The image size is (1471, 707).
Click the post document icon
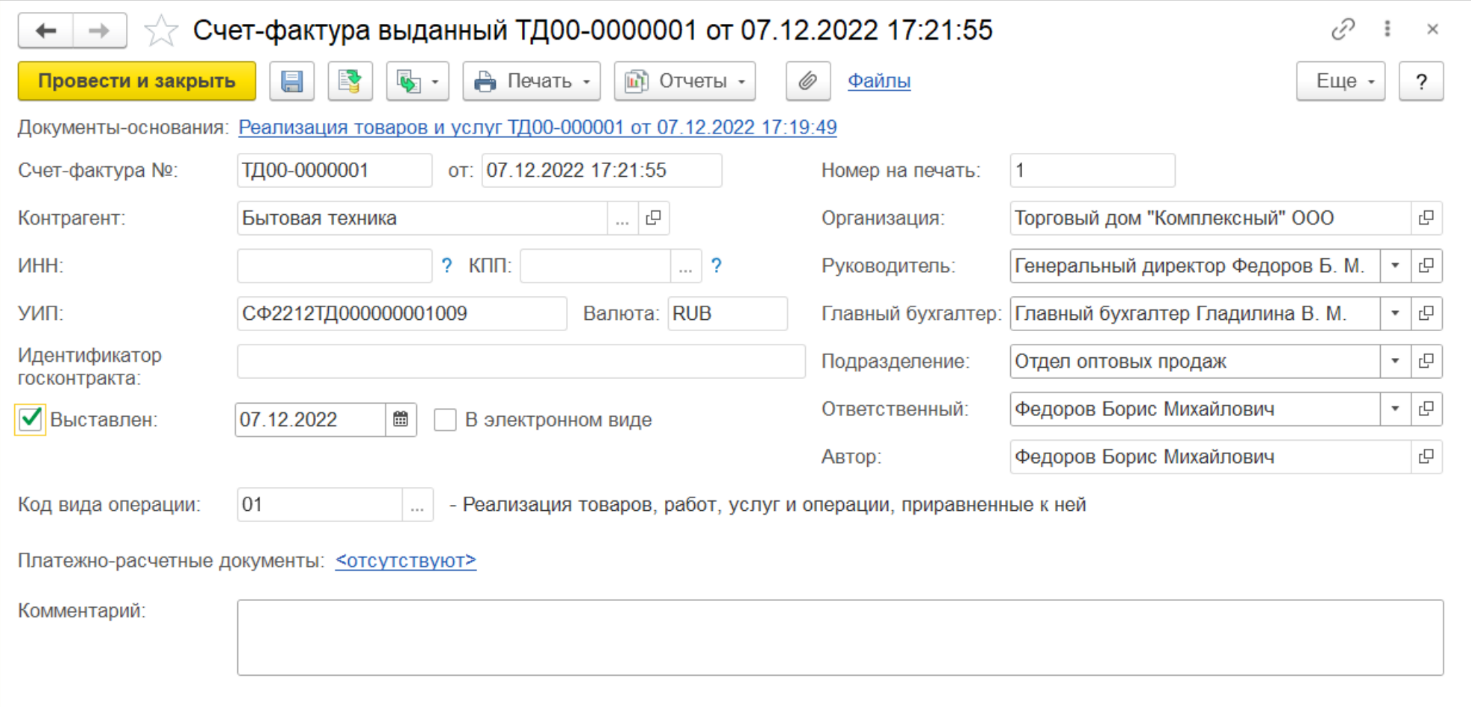349,82
